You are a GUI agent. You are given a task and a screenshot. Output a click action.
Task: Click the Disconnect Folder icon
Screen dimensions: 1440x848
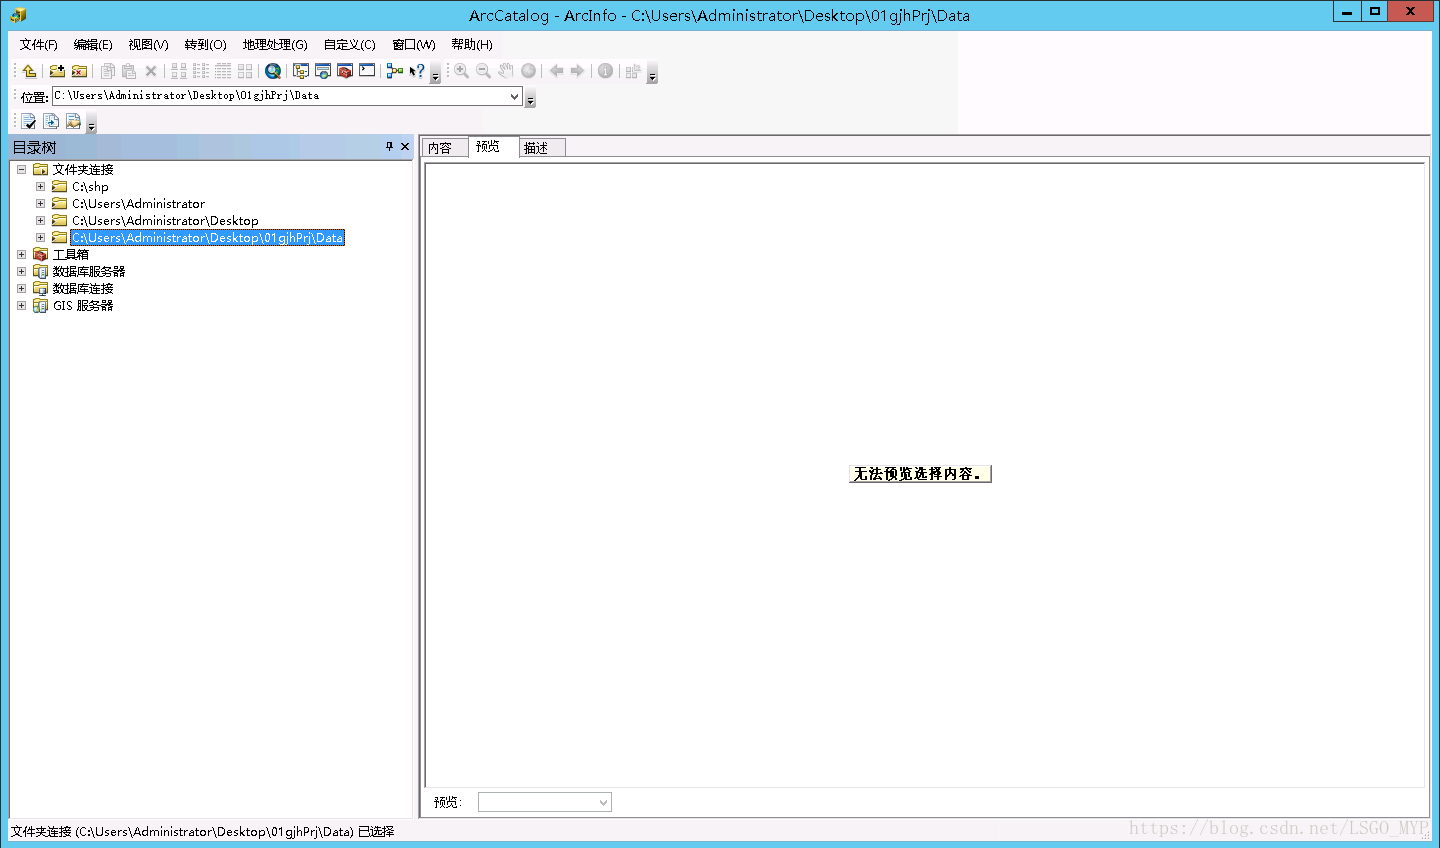point(79,71)
